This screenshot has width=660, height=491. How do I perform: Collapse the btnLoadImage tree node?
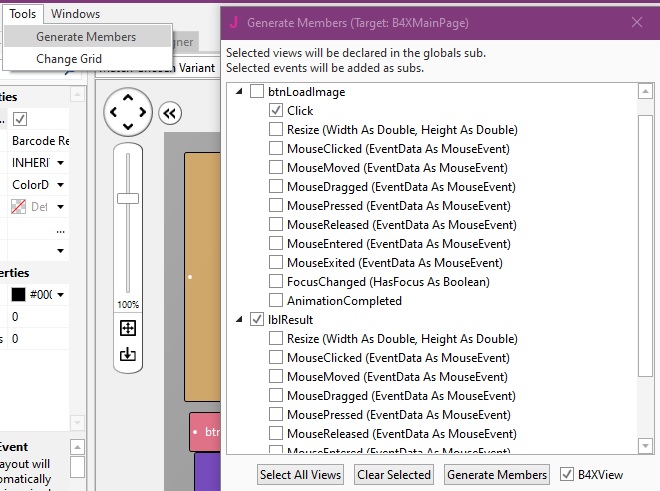239,92
